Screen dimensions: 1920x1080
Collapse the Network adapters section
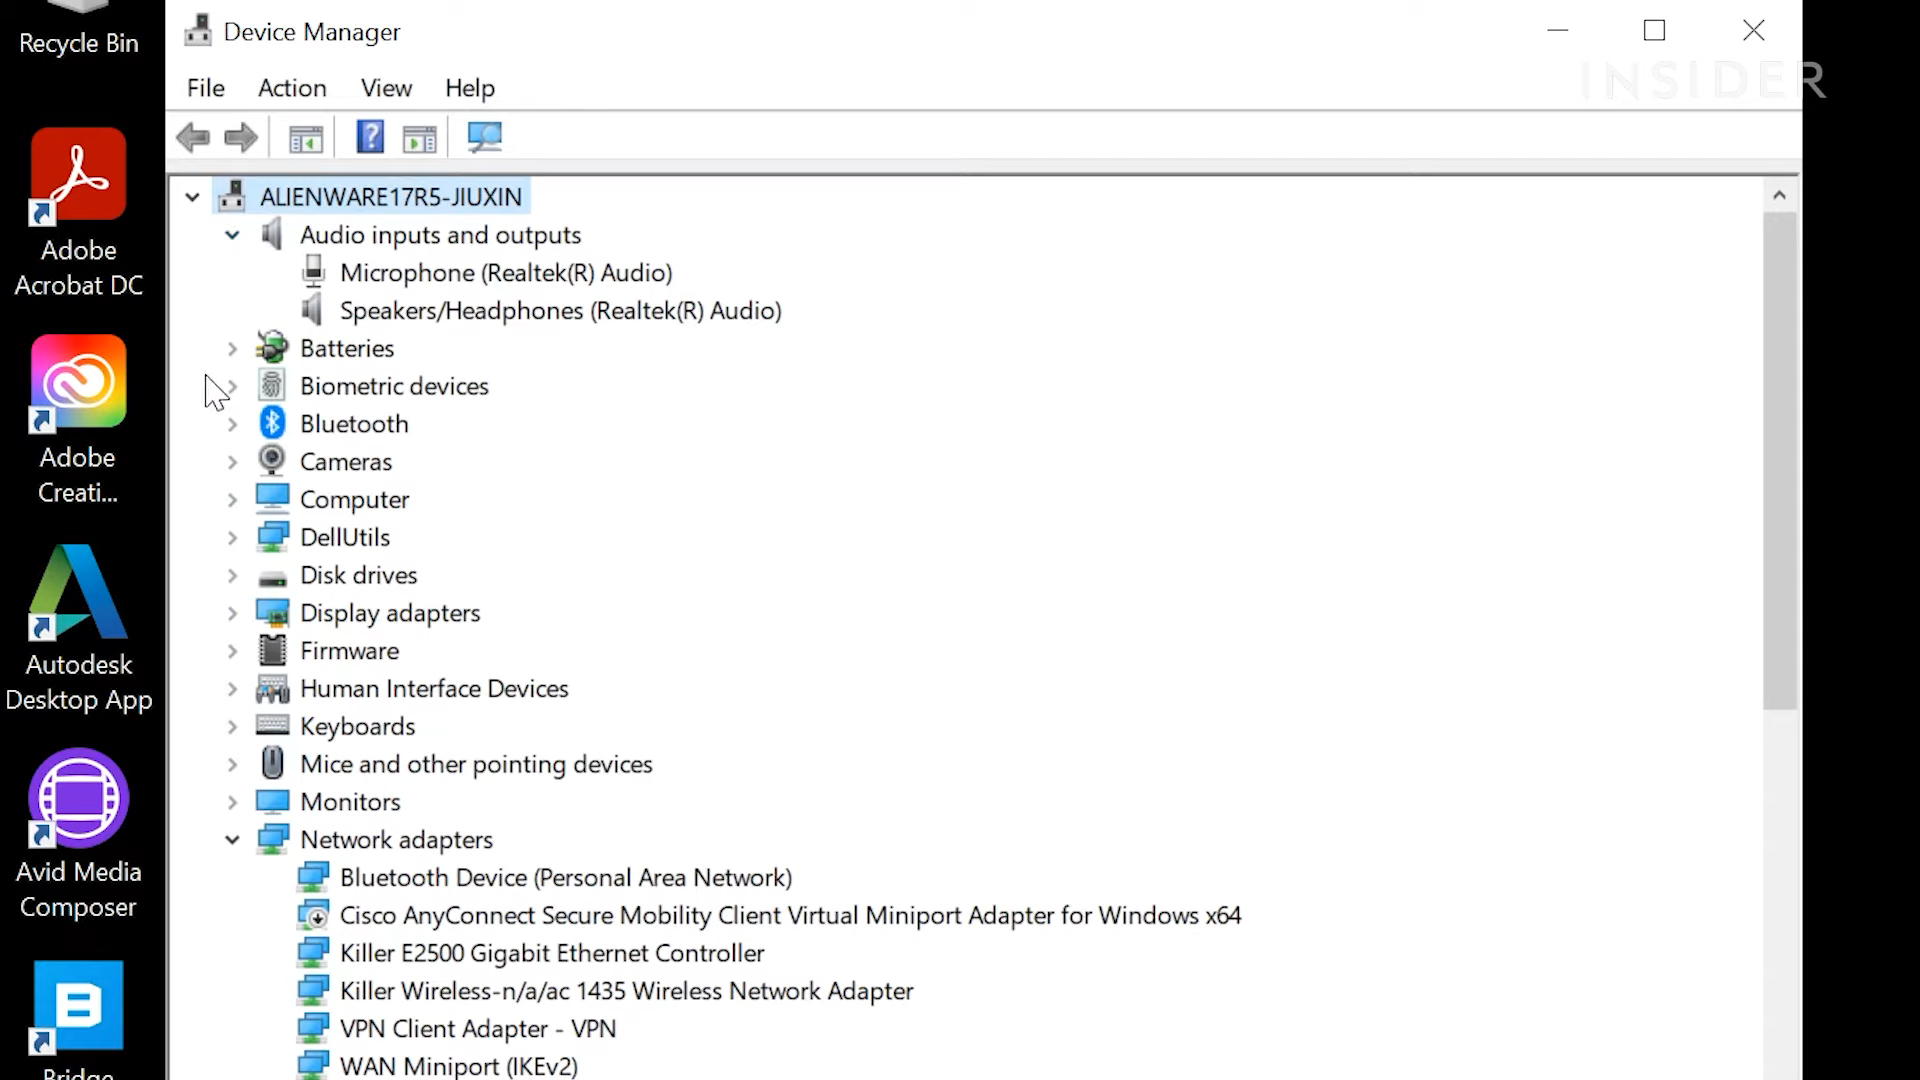(x=232, y=839)
